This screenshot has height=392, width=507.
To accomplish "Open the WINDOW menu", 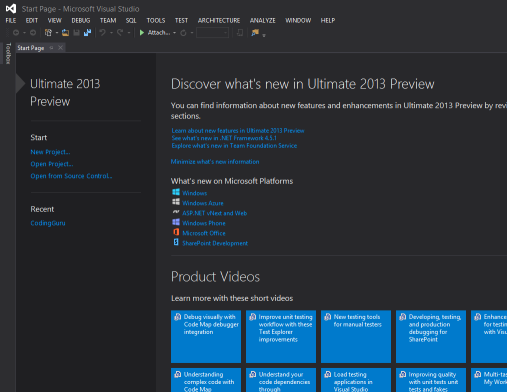I will pos(298,21).
